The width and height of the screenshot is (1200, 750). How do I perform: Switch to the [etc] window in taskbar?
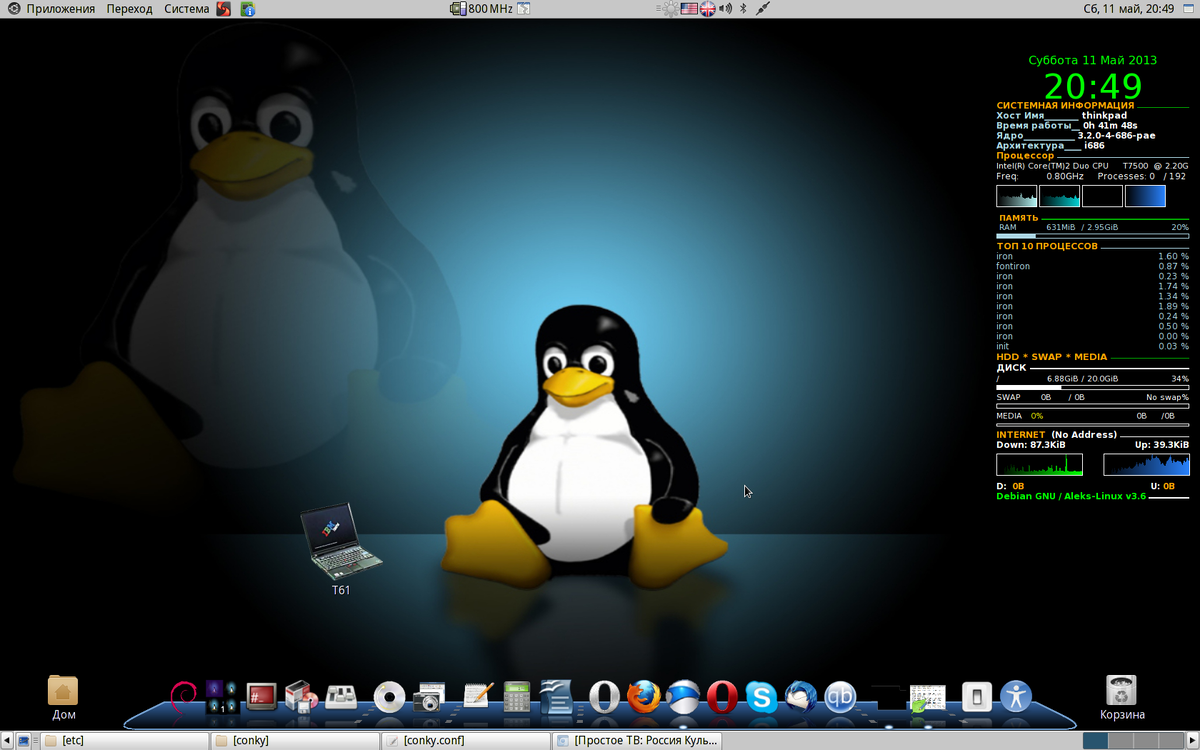tap(125, 741)
